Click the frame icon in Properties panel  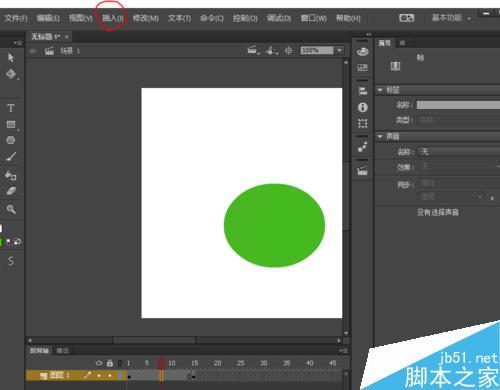click(395, 66)
